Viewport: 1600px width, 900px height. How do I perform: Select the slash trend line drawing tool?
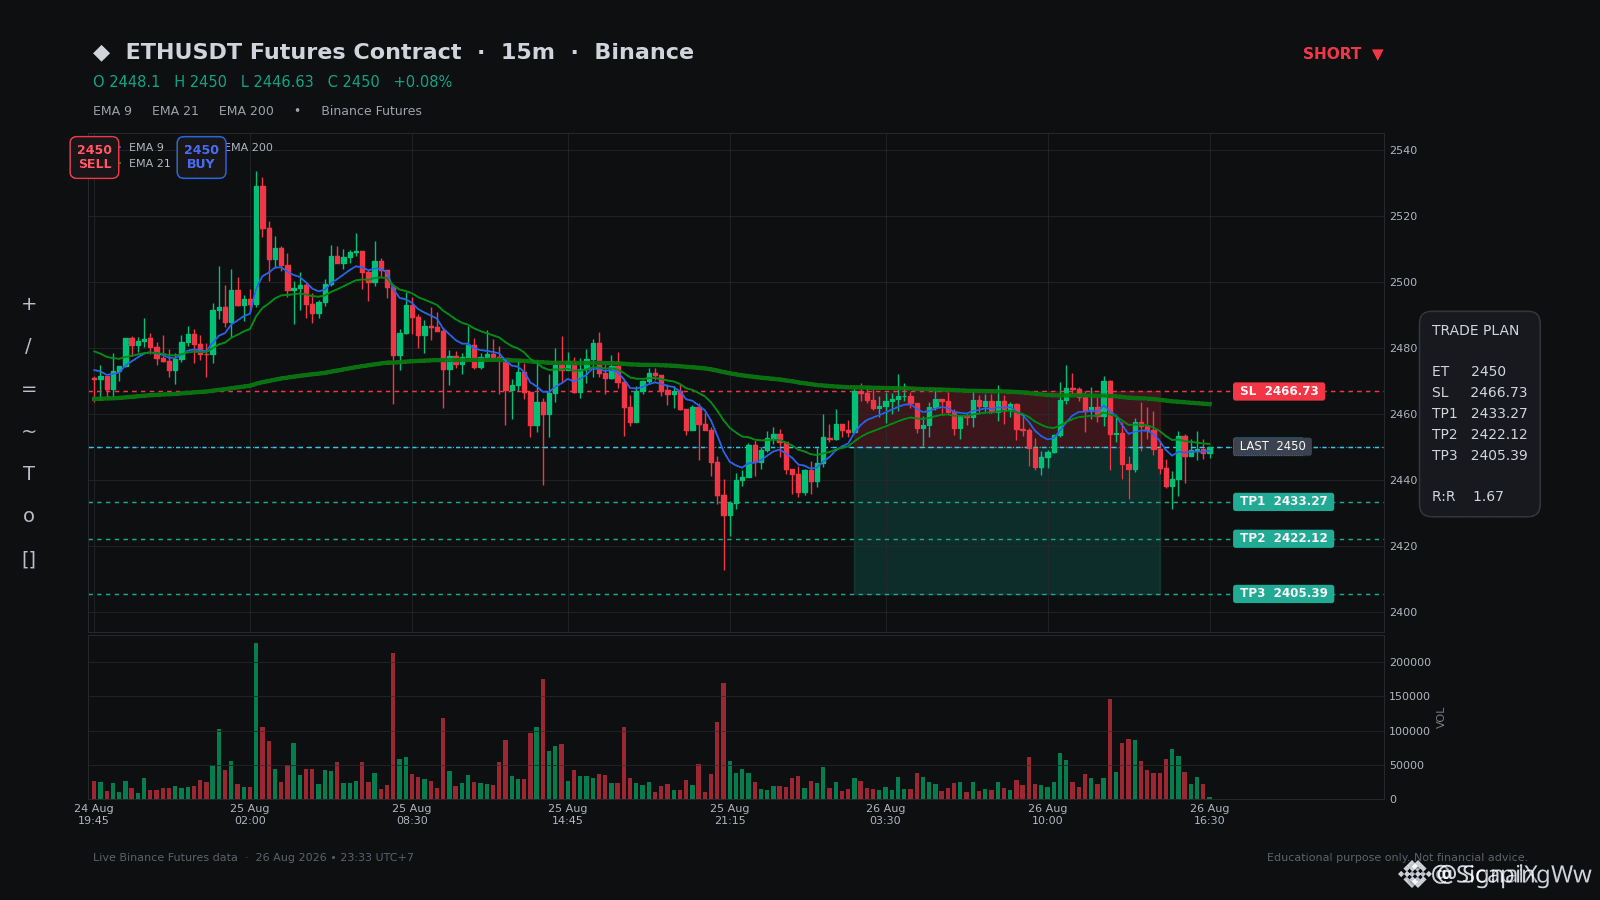(x=28, y=347)
